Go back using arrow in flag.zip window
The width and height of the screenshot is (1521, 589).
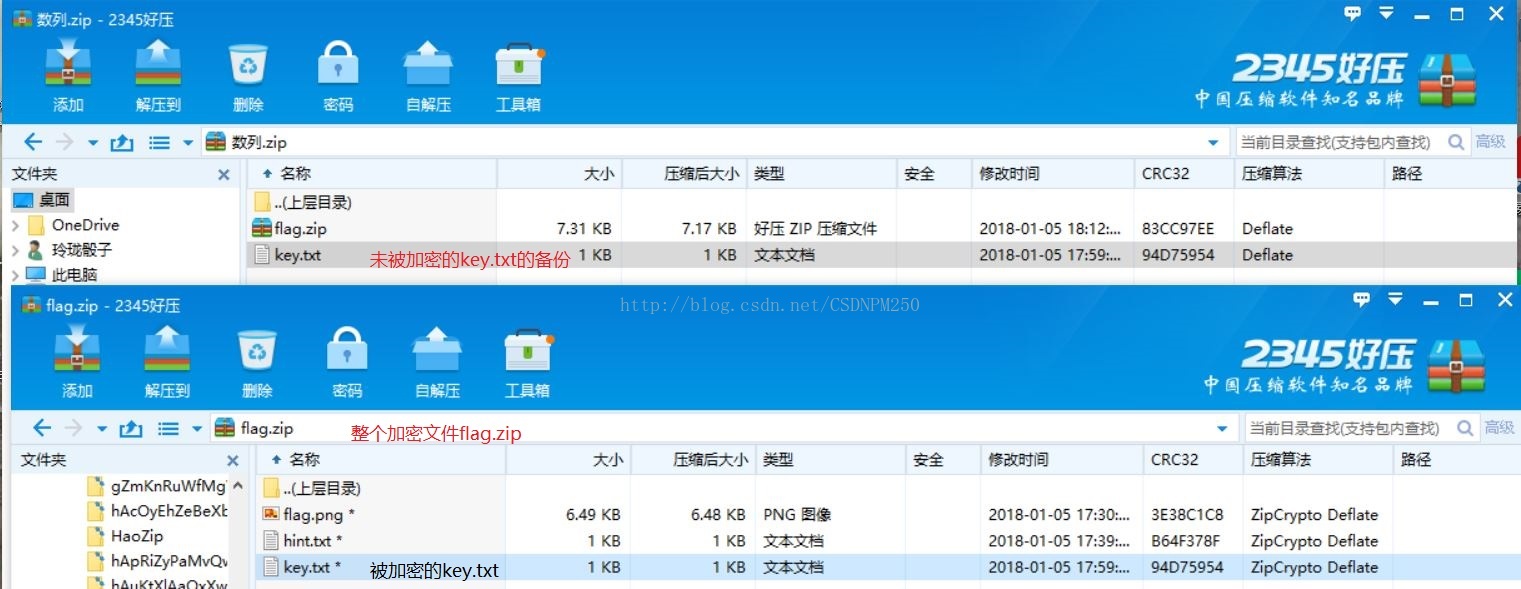[42, 429]
